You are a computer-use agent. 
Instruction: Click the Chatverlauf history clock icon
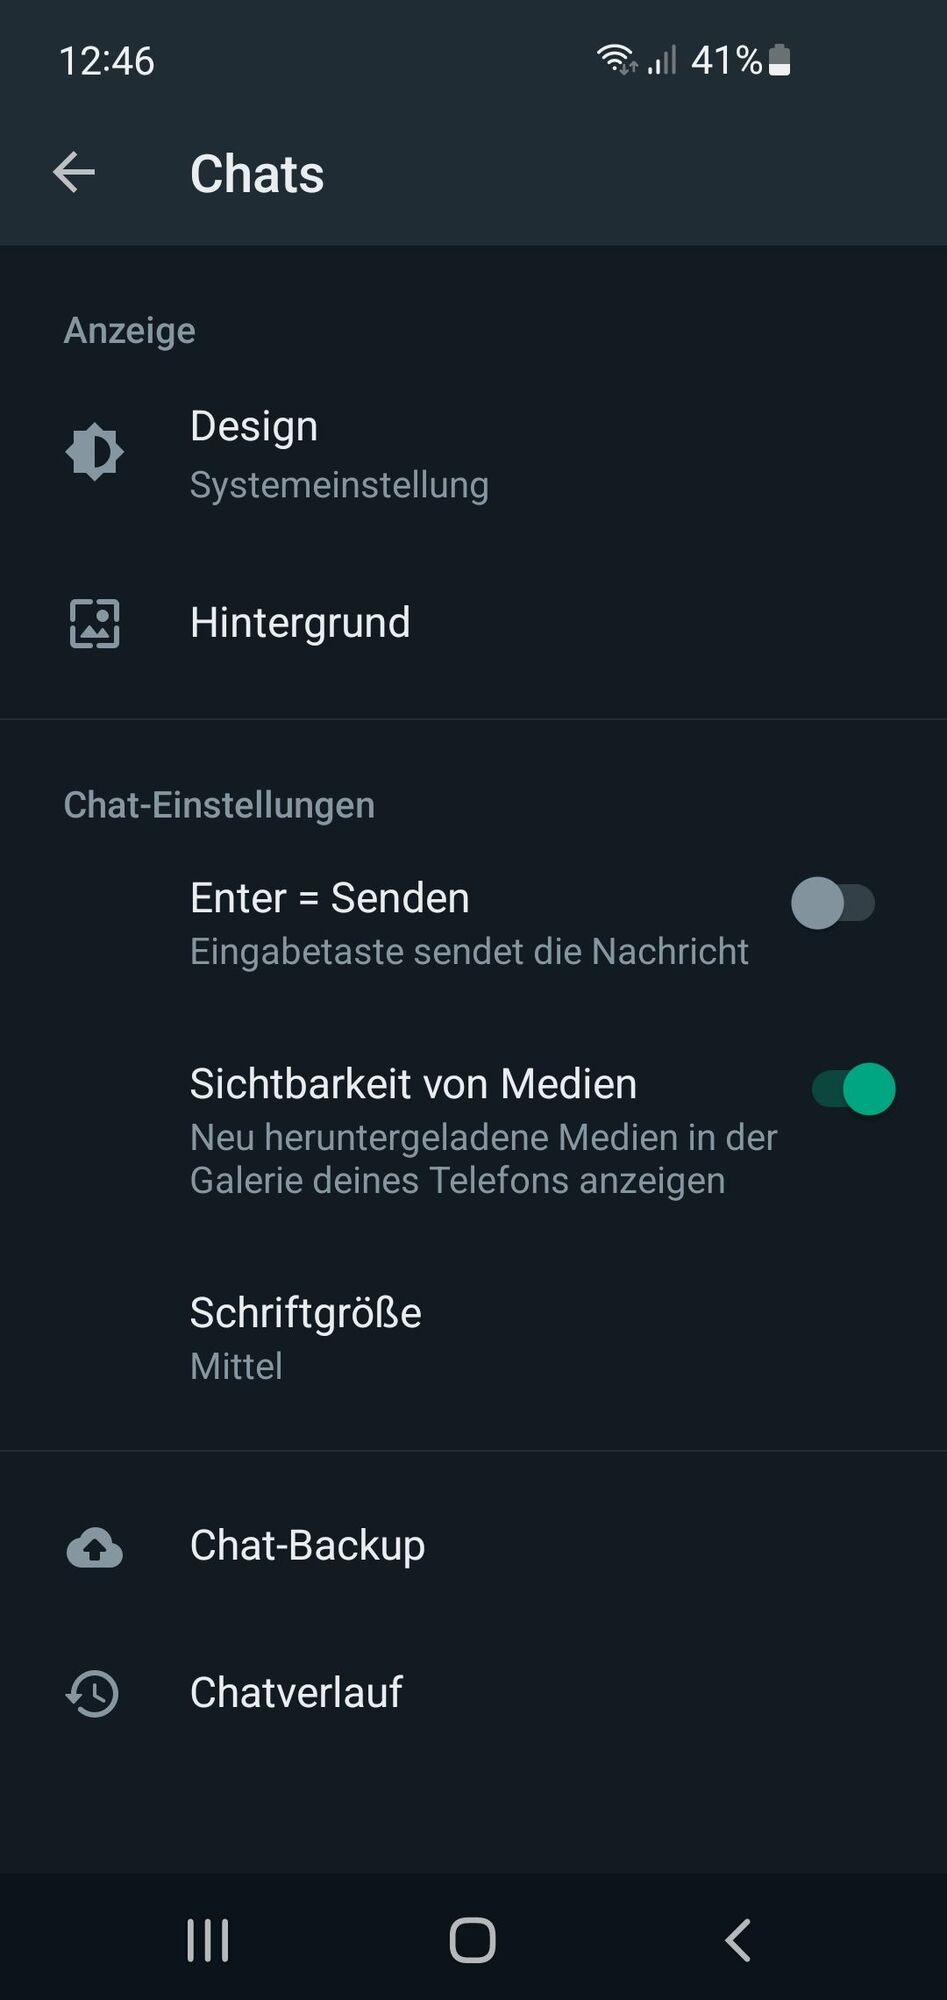[93, 1693]
